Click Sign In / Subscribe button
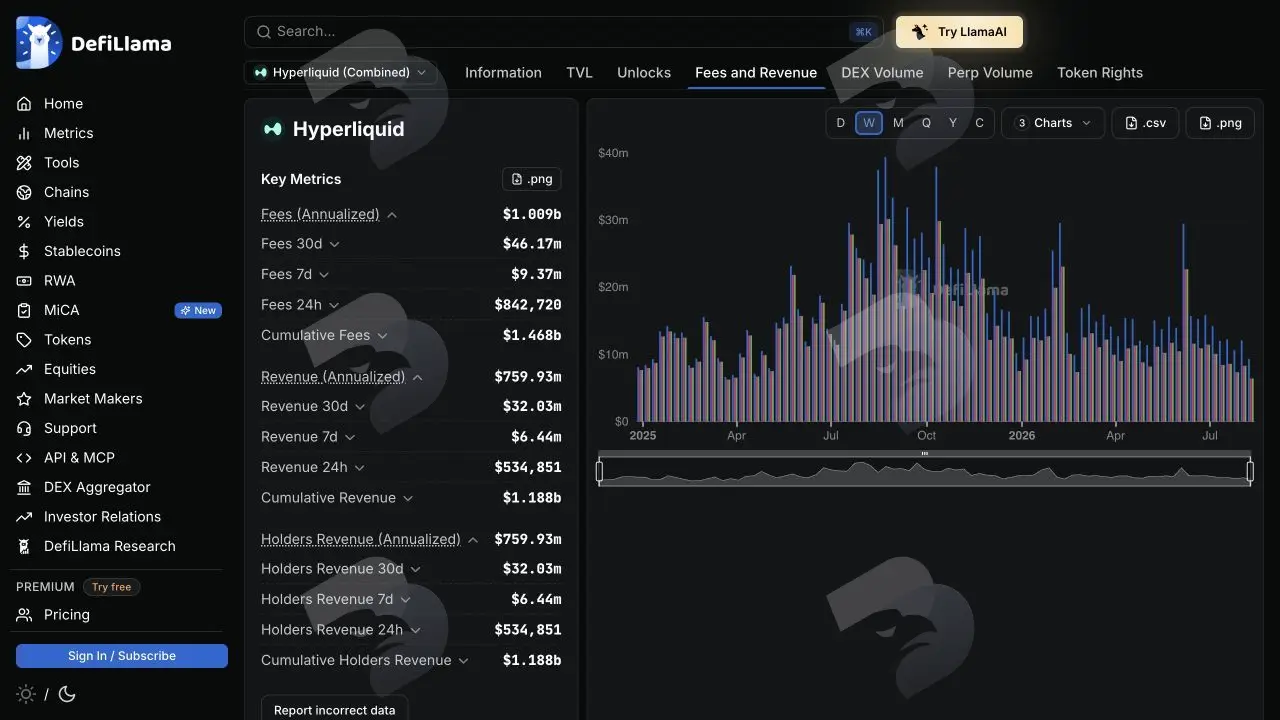This screenshot has width=1280, height=720. coord(122,656)
